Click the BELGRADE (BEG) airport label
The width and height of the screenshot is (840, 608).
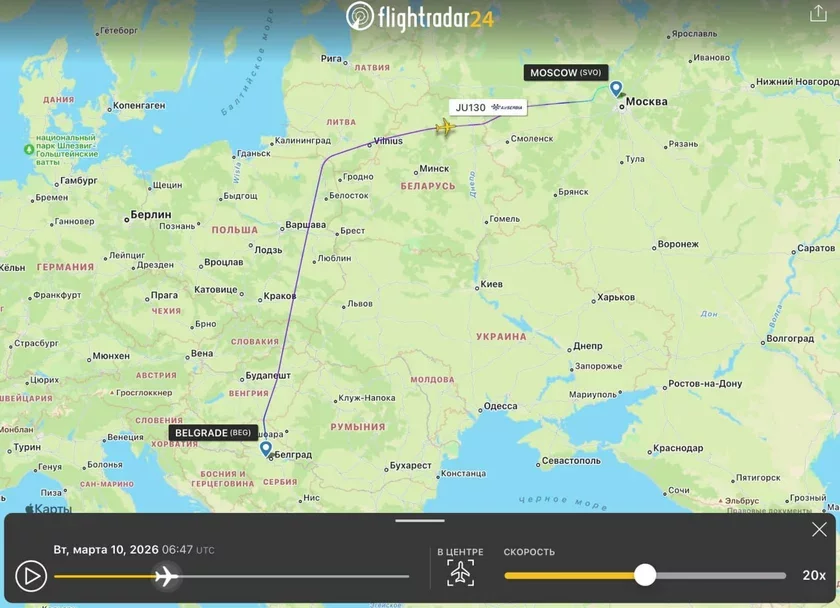pyautogui.click(x=213, y=432)
